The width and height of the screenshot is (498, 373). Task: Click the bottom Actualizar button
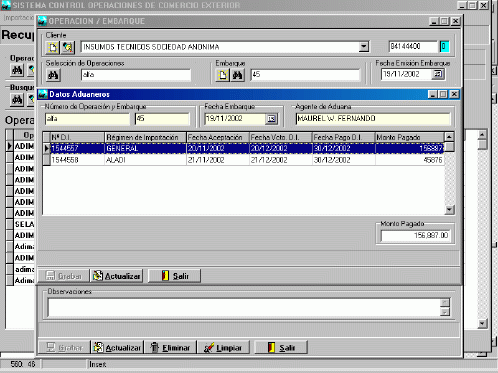[x=117, y=347]
